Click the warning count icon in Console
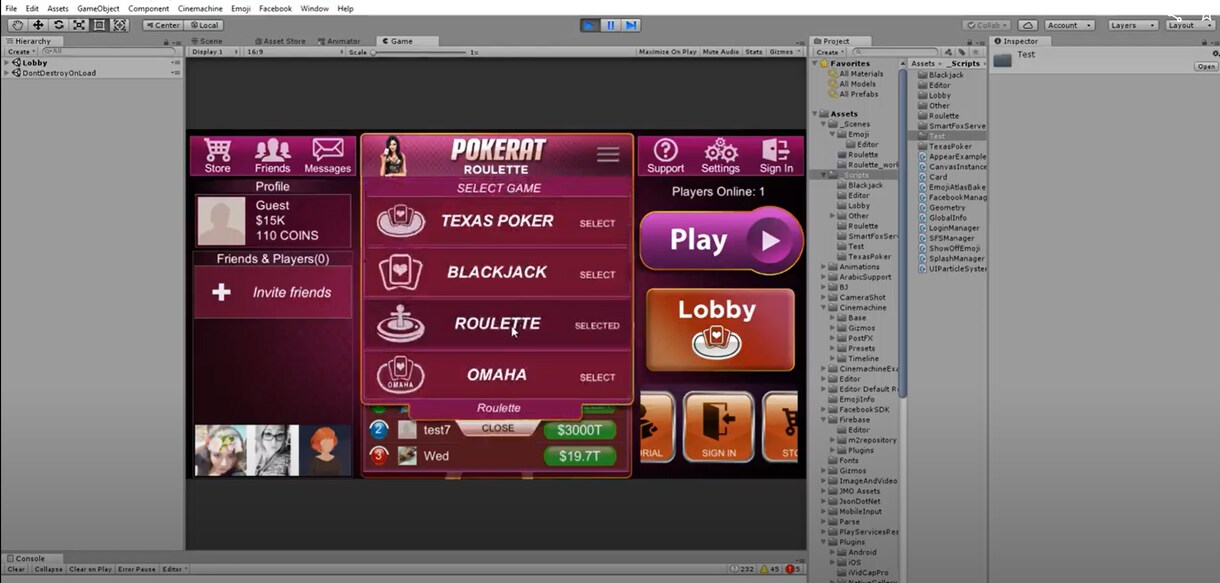The image size is (1220, 583). click(x=765, y=569)
